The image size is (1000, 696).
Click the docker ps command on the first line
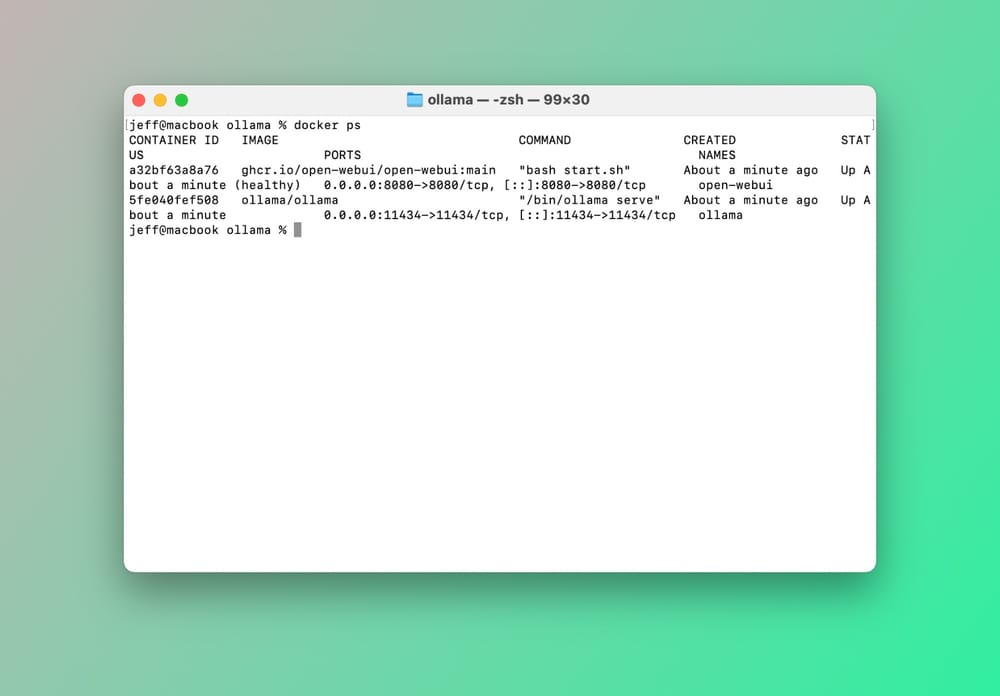pos(330,125)
